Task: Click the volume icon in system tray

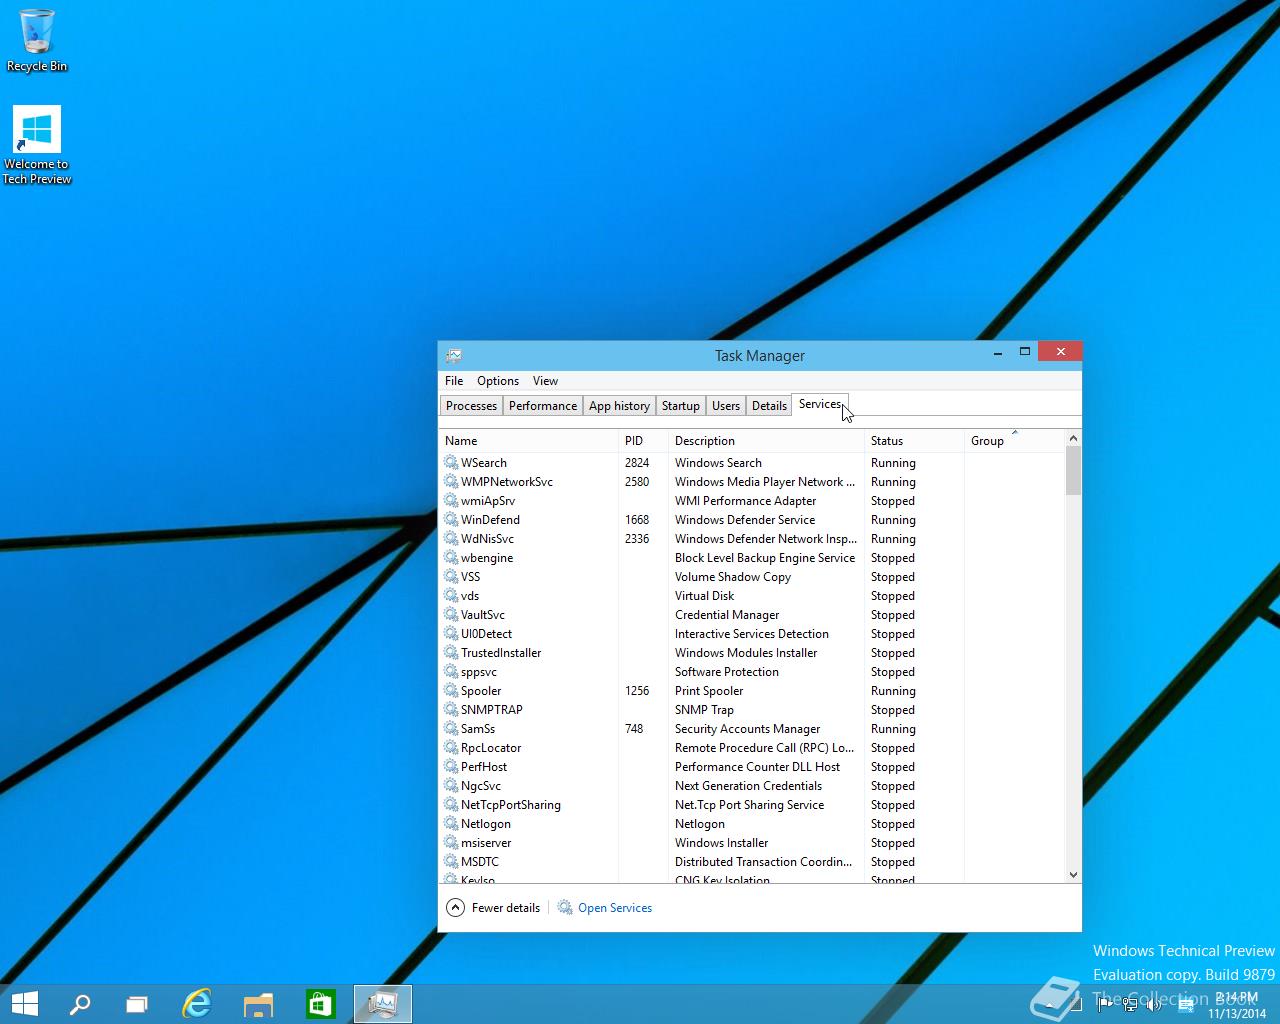Action: coord(1154,1004)
